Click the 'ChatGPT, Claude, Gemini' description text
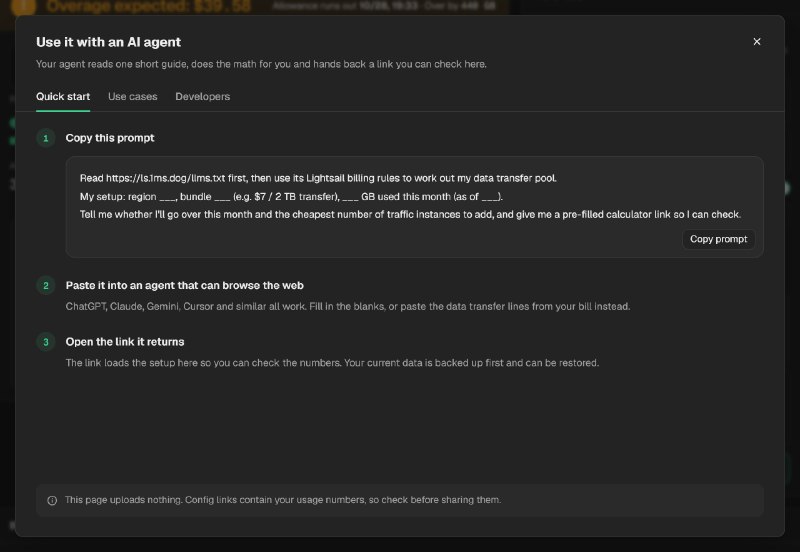The image size is (800, 552). coord(348,306)
